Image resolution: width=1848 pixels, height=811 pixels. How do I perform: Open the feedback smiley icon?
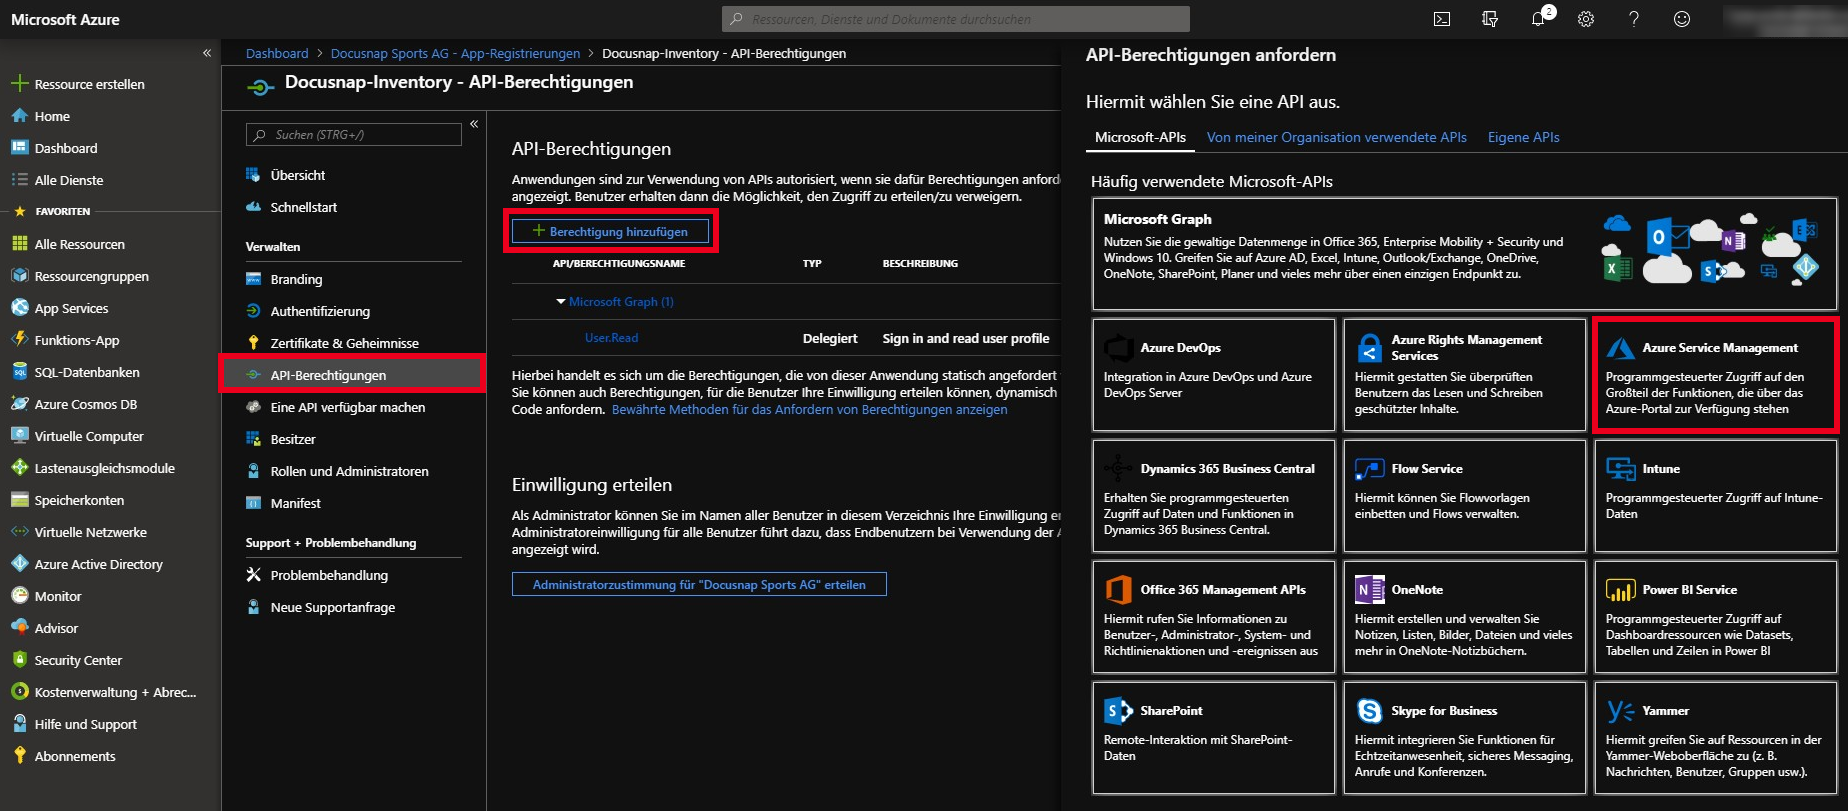point(1682,19)
